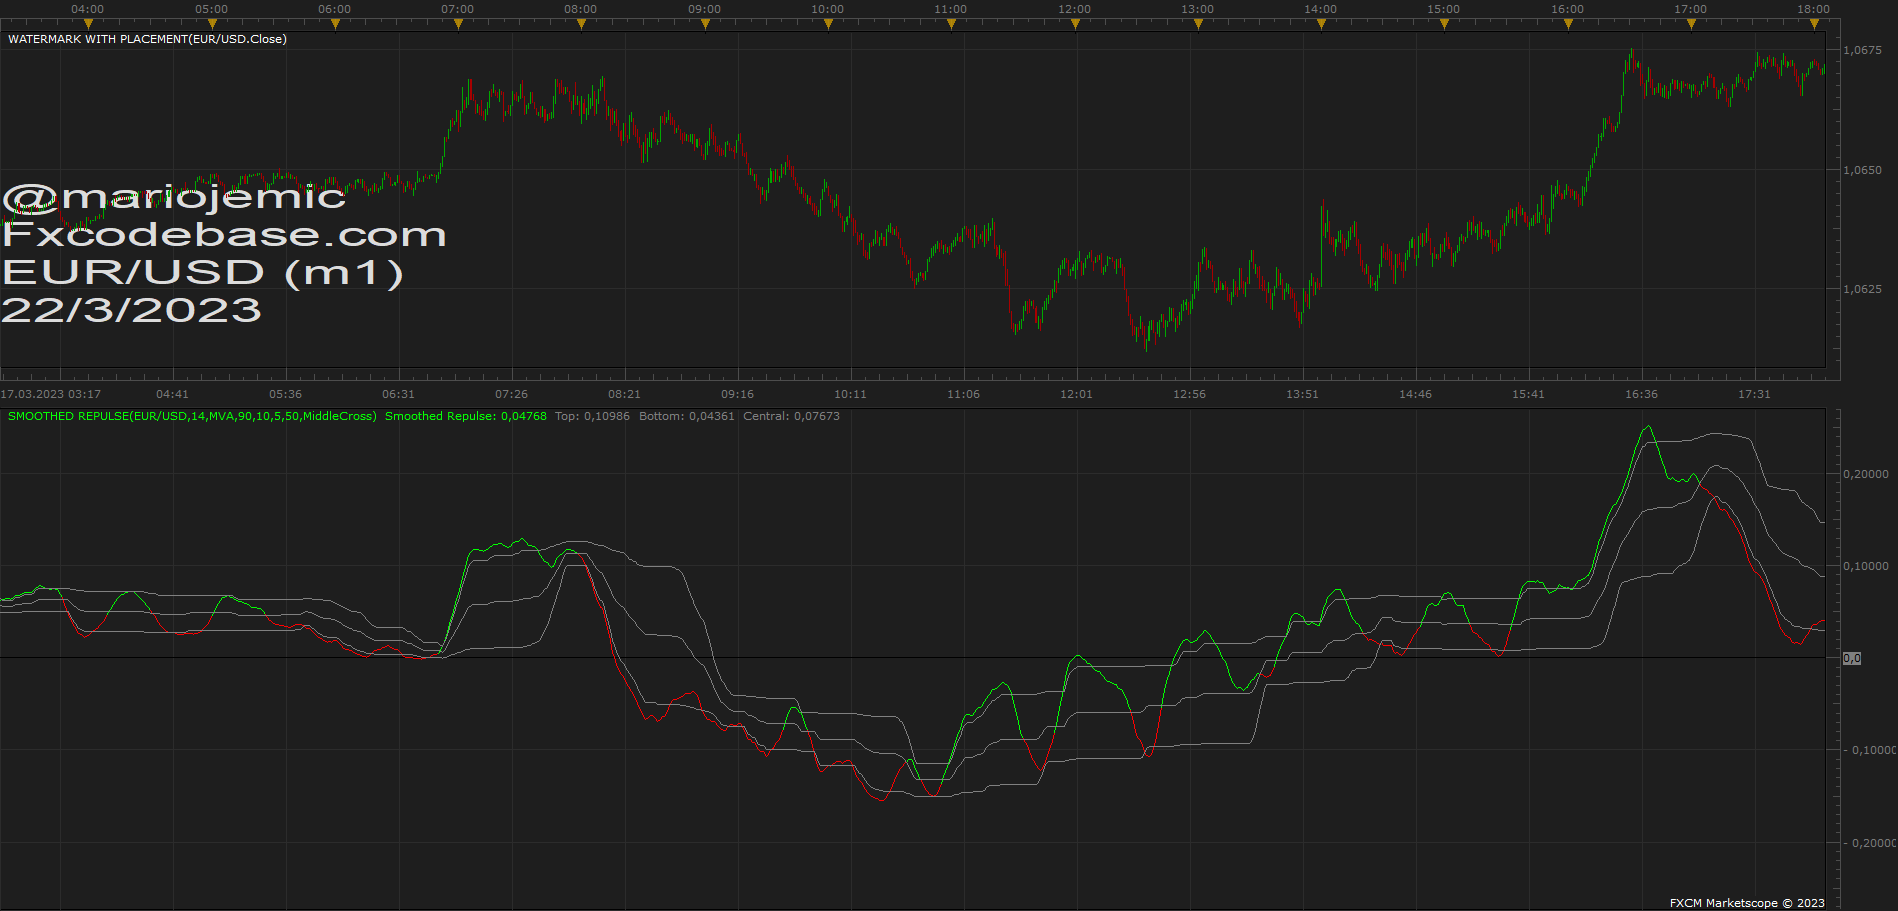Click the 1,0675 price axis label
The height and width of the screenshot is (911, 1898).
[x=1862, y=50]
